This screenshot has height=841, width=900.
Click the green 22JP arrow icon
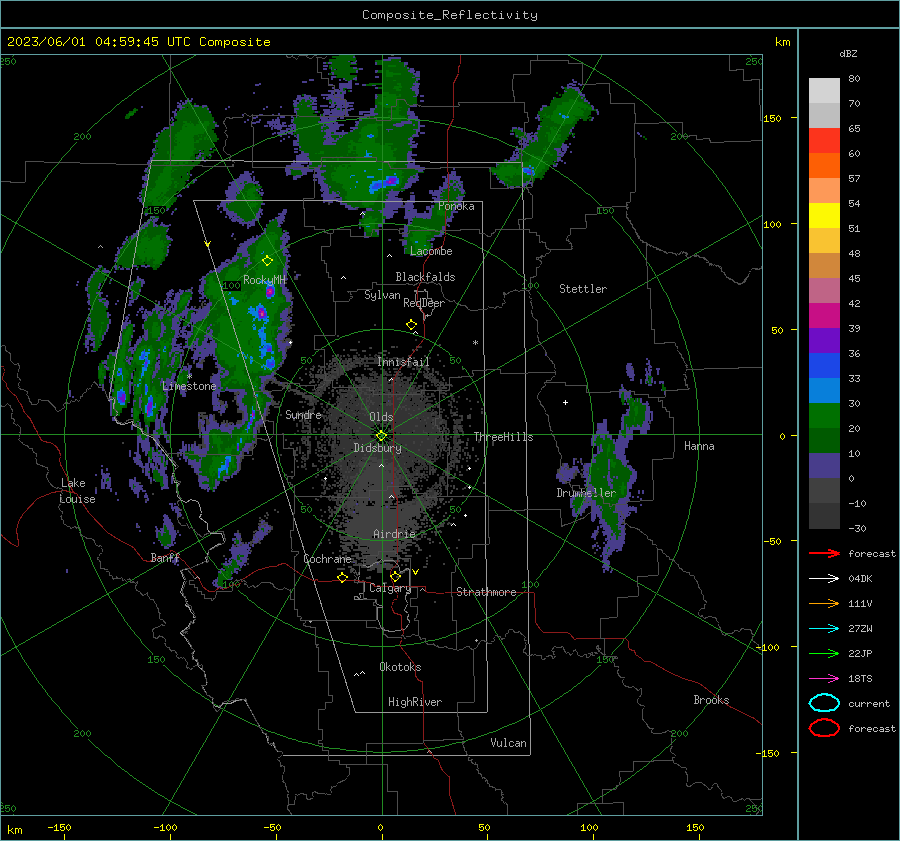[x=824, y=653]
